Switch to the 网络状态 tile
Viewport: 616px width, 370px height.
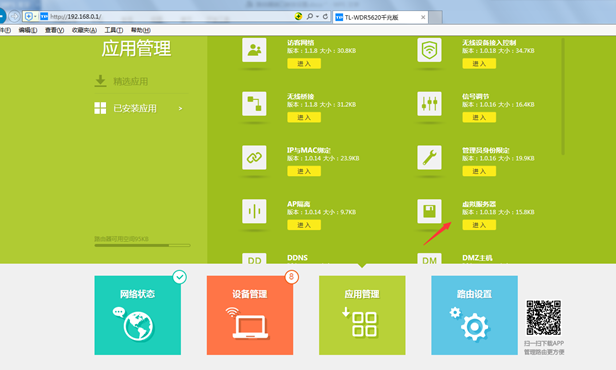tap(138, 315)
